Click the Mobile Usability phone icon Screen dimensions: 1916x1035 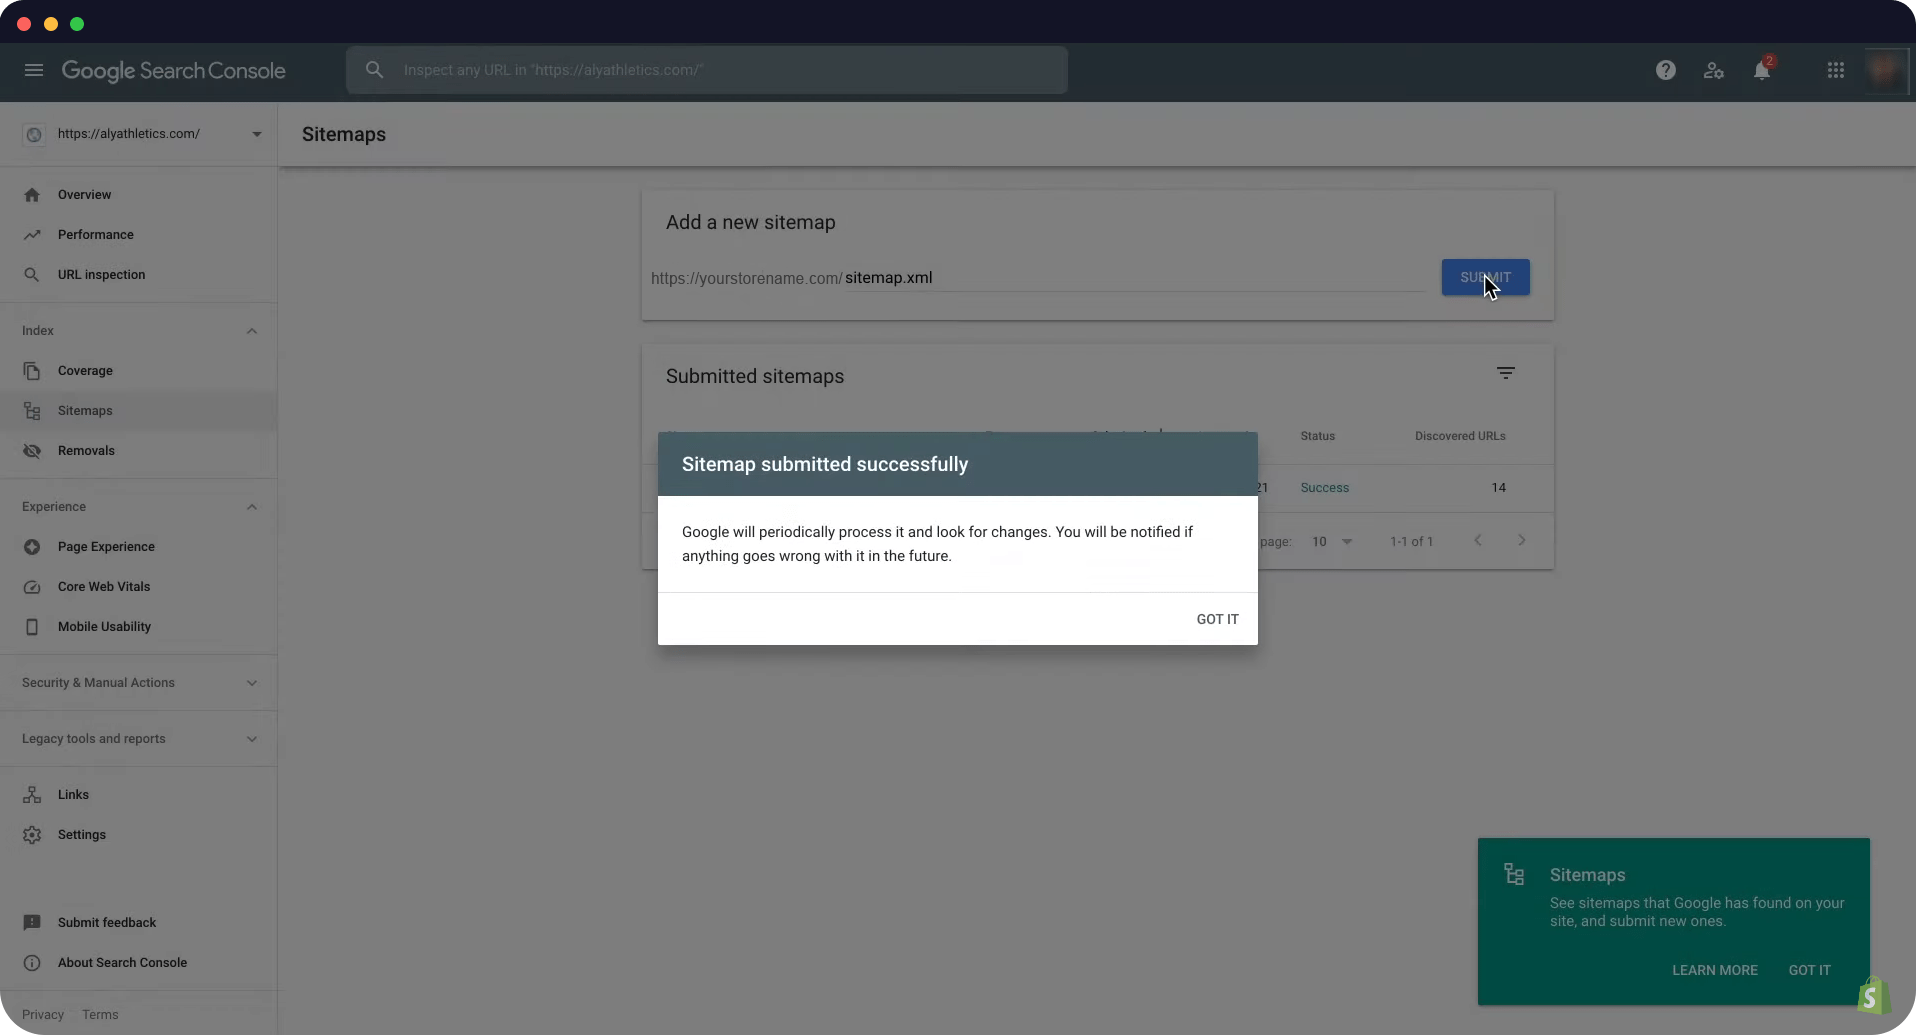(x=32, y=627)
